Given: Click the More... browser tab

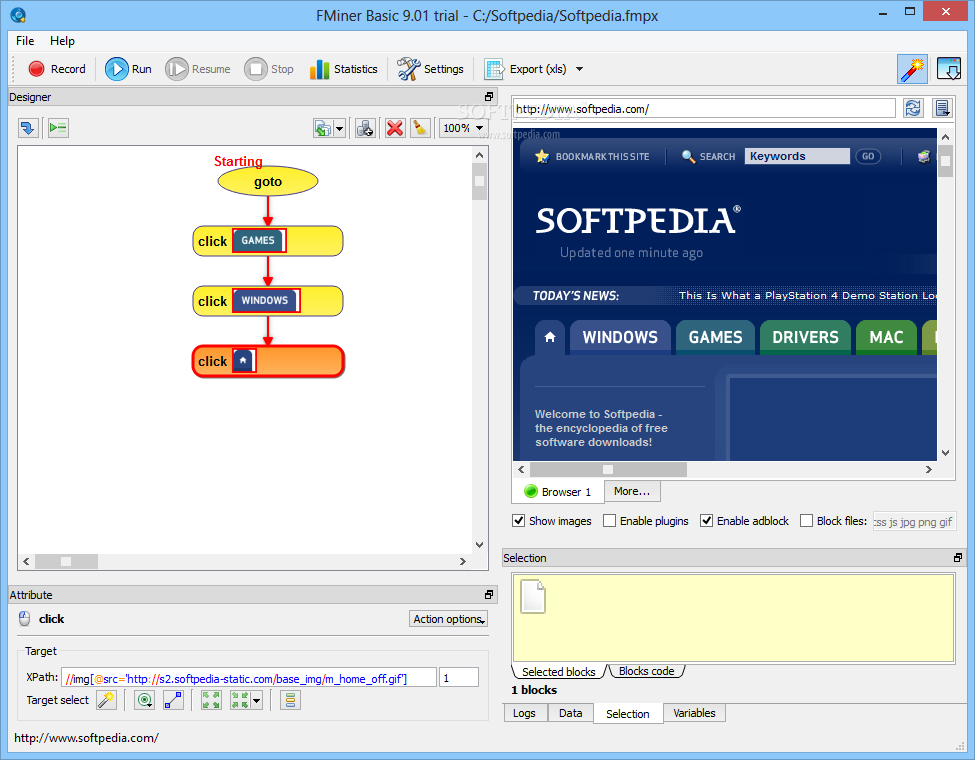Looking at the screenshot, I should 632,491.
